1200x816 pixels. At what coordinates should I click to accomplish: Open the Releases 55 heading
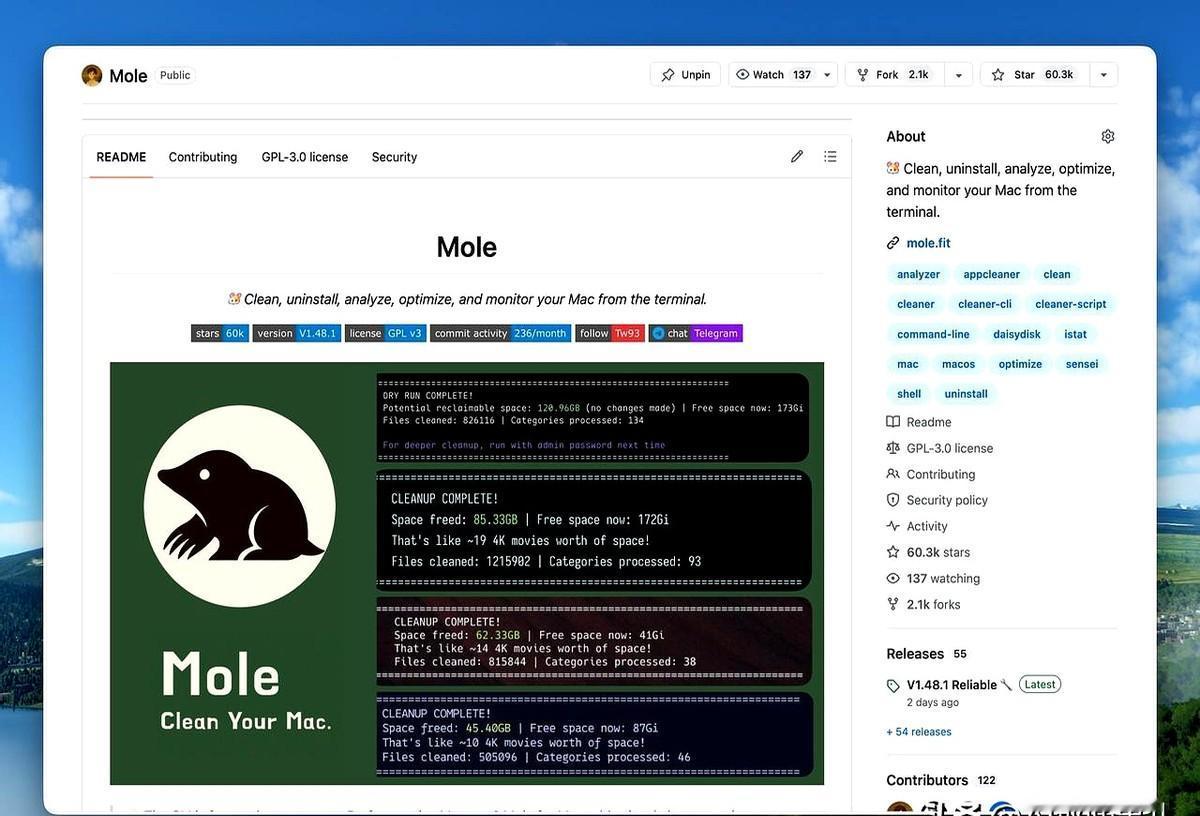[926, 654]
